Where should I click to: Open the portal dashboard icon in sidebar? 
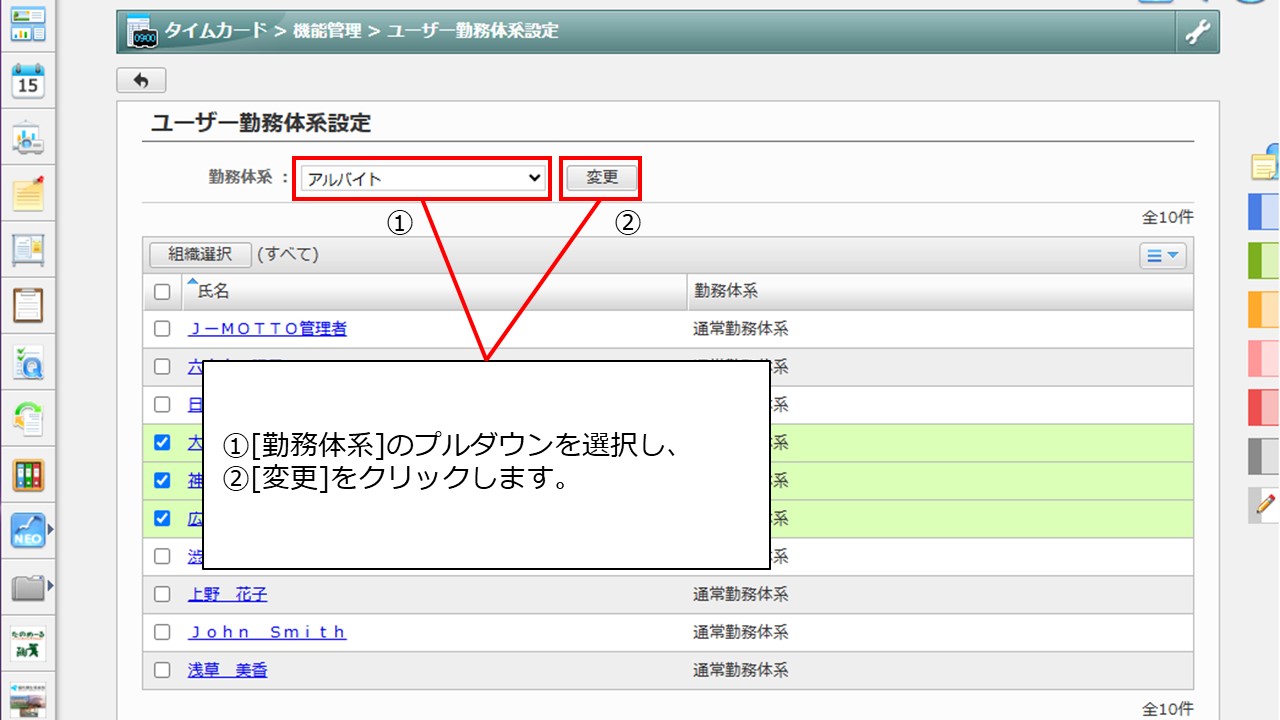[28, 25]
